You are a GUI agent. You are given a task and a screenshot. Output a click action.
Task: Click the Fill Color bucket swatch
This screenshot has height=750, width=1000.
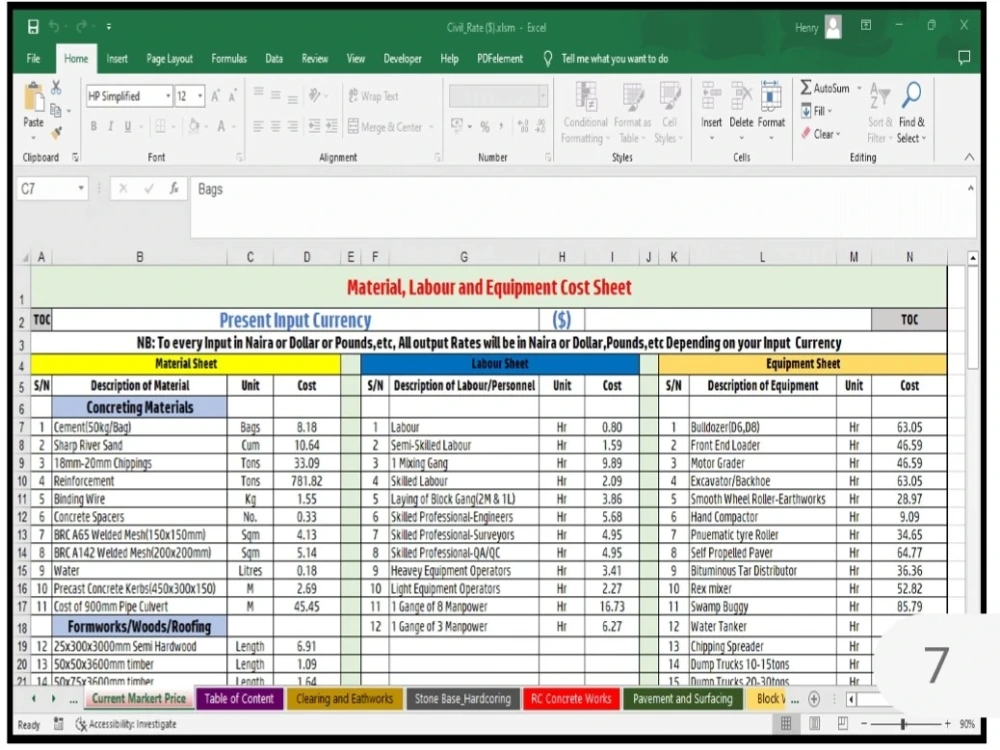tap(194, 126)
